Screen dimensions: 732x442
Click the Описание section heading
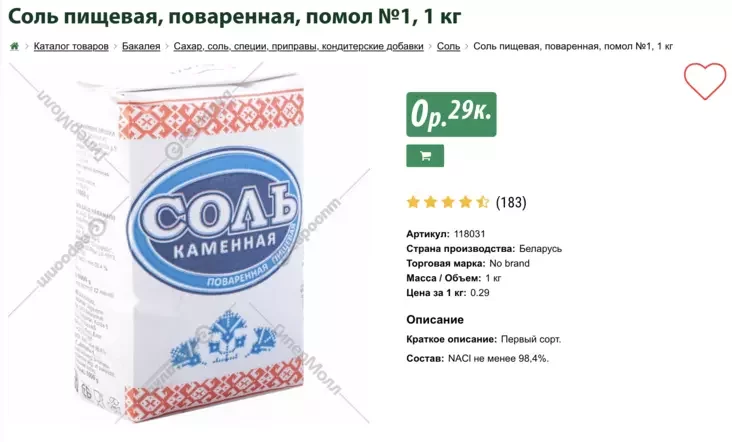(x=435, y=320)
